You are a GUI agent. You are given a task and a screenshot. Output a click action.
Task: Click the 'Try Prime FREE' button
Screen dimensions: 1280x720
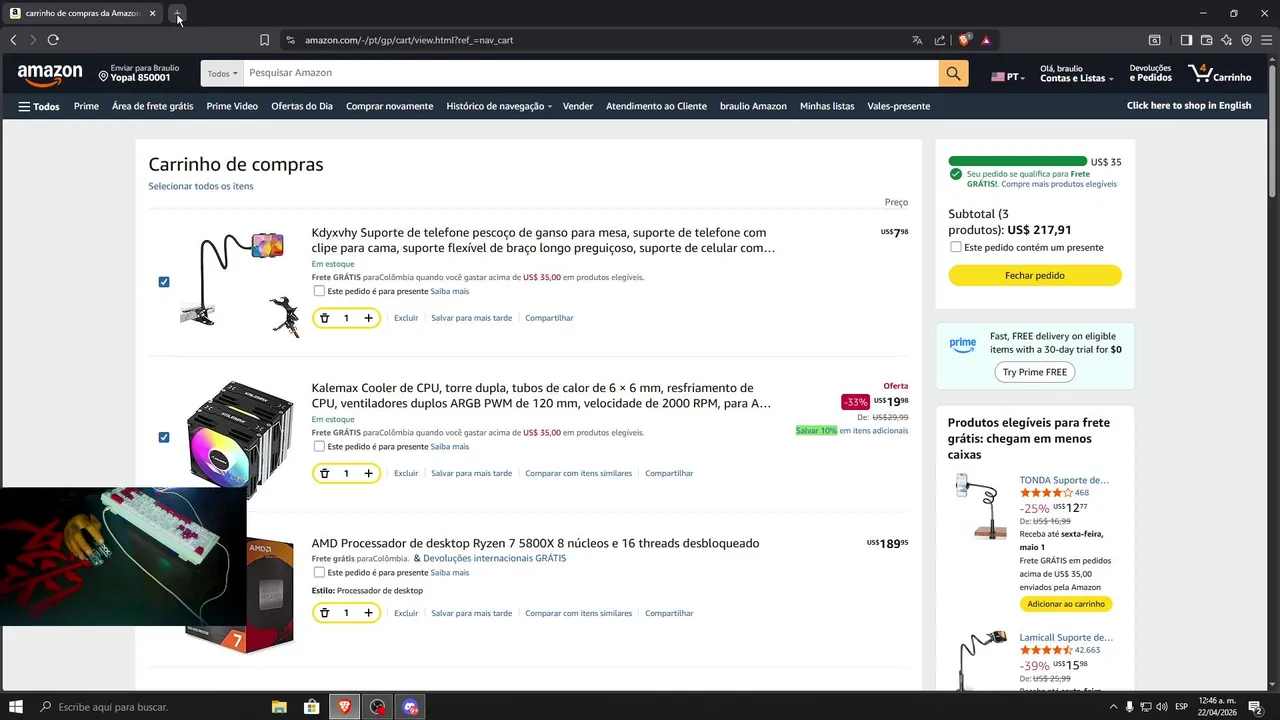tap(1035, 372)
